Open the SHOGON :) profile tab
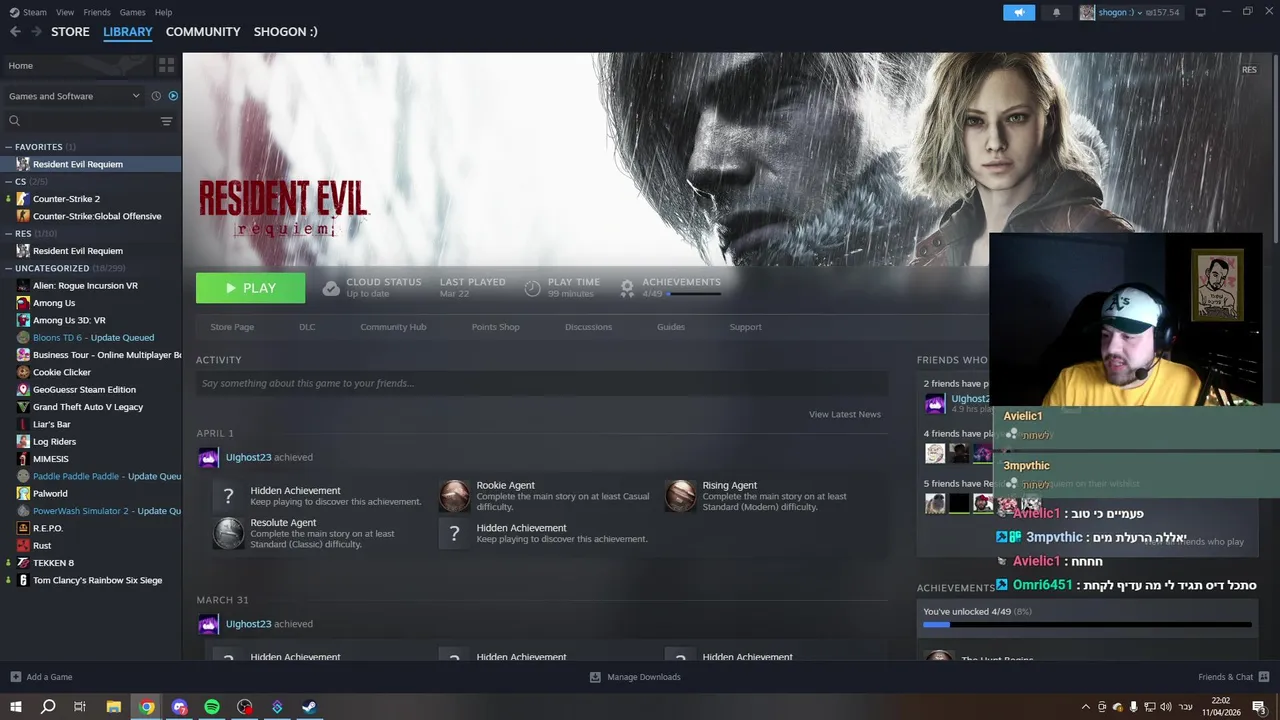 point(285,32)
